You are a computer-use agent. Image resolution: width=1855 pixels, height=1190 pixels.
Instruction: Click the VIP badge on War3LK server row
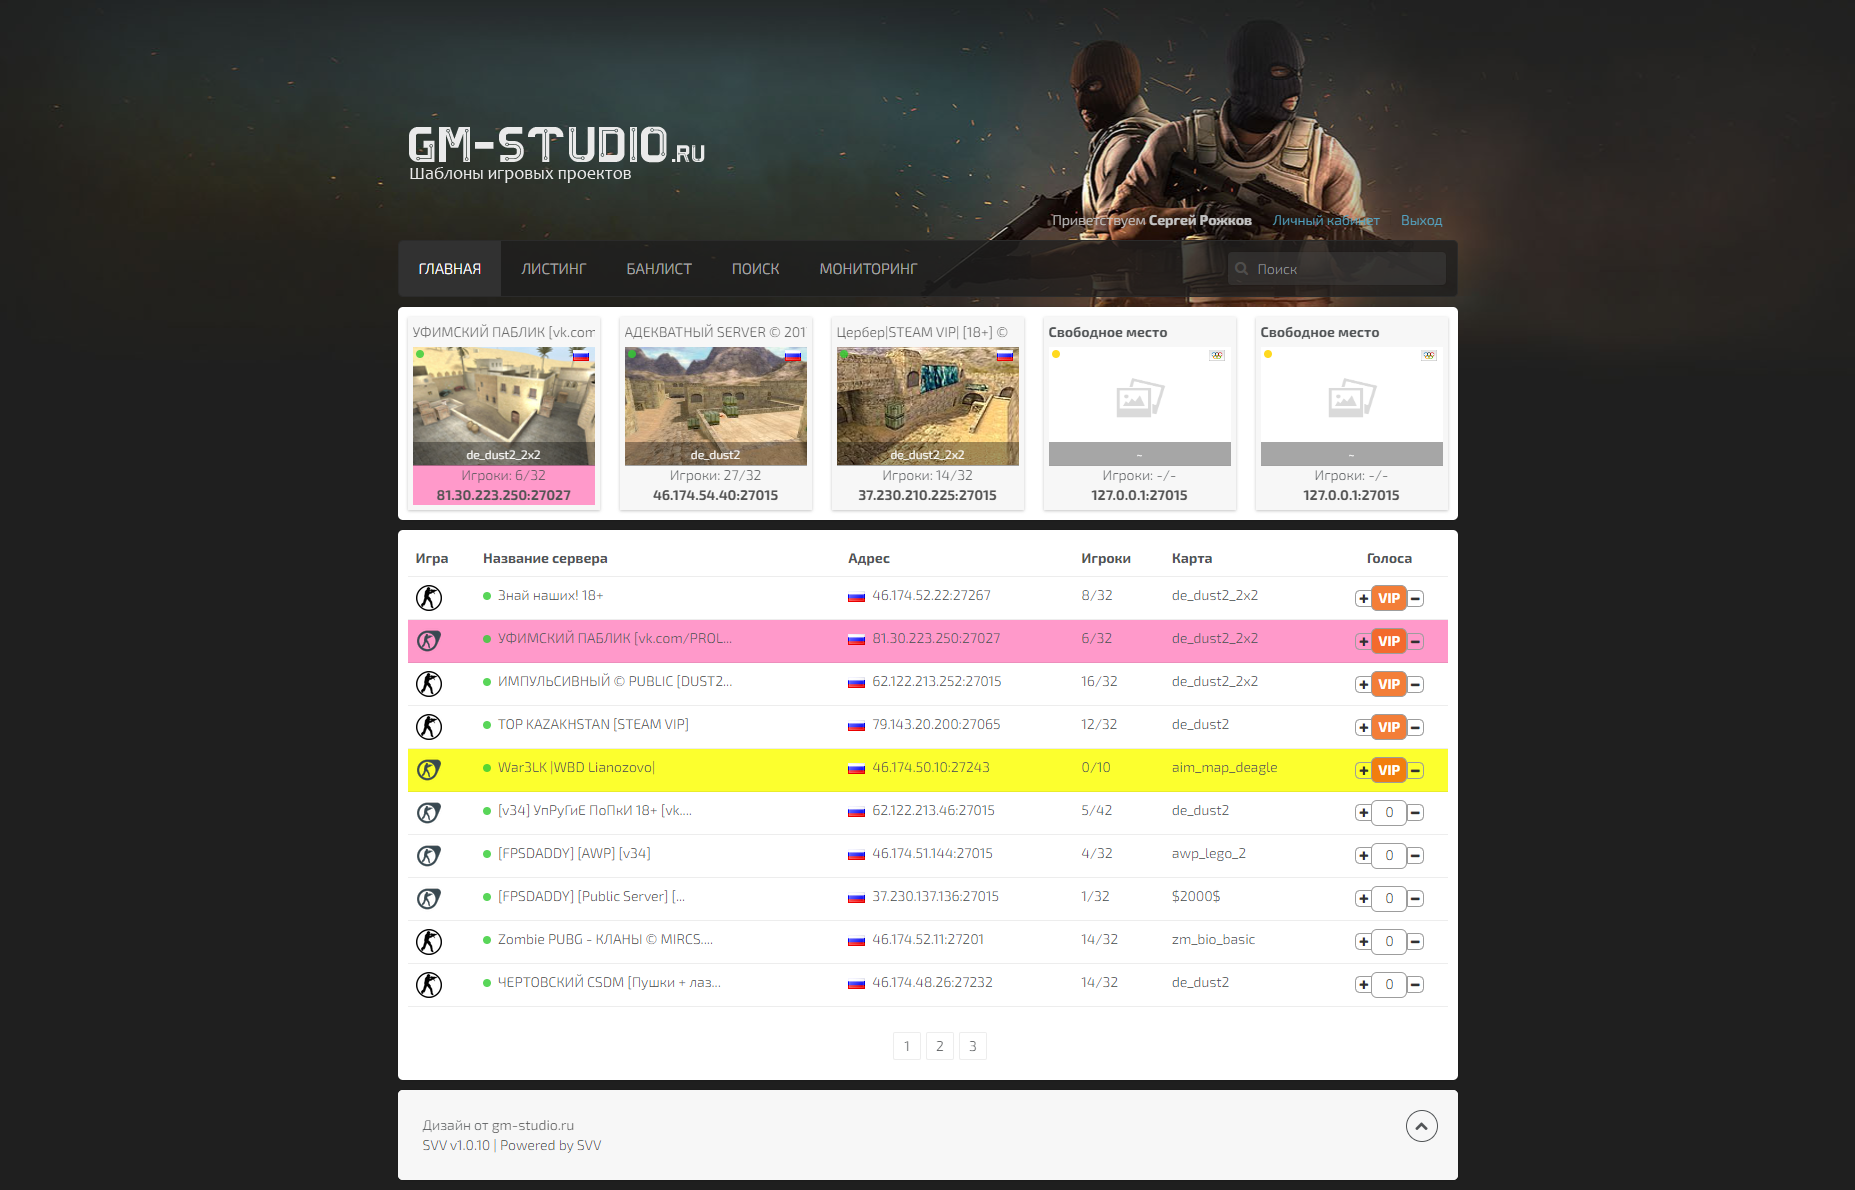click(x=1388, y=770)
